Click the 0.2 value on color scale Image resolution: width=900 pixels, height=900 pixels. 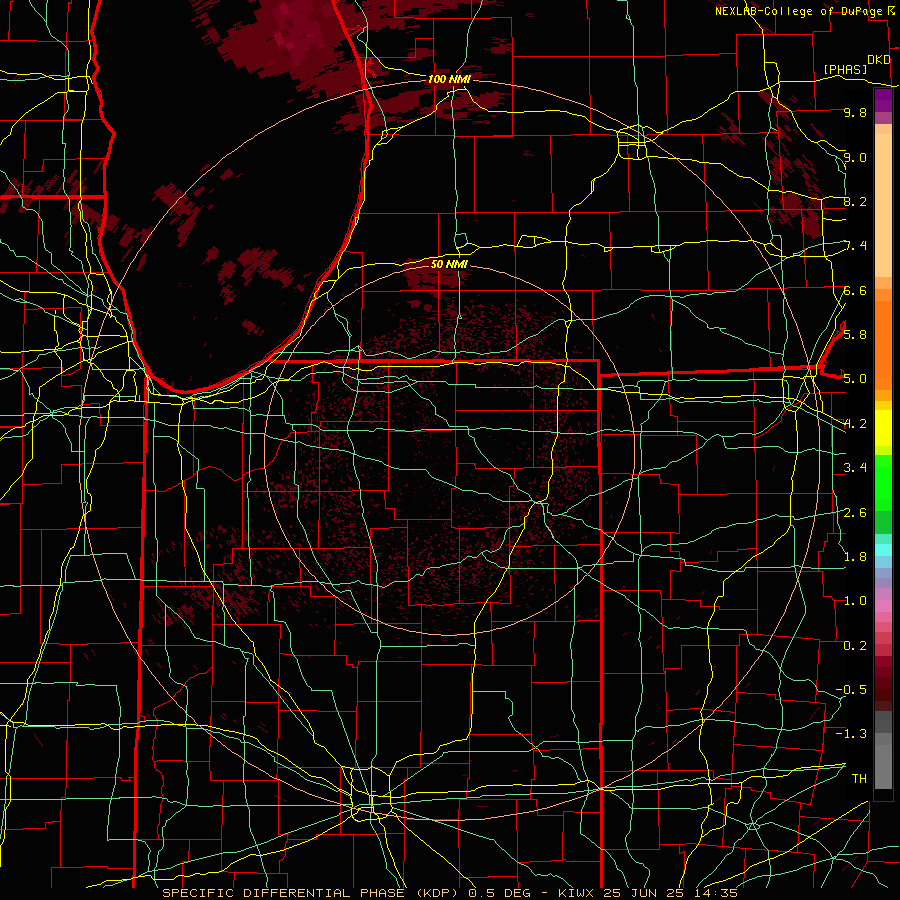tap(855, 645)
